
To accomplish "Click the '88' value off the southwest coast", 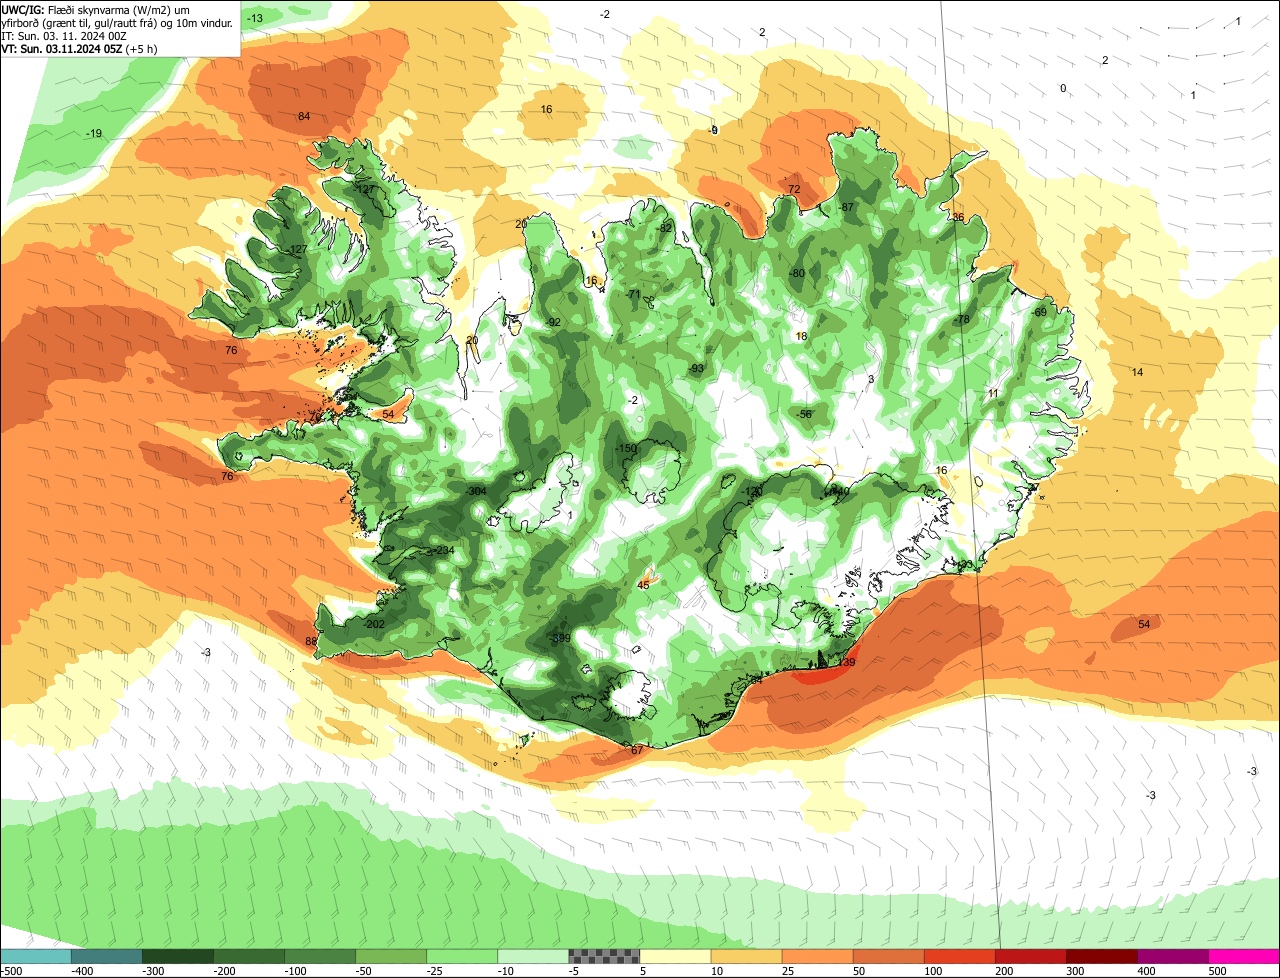I will click(311, 641).
